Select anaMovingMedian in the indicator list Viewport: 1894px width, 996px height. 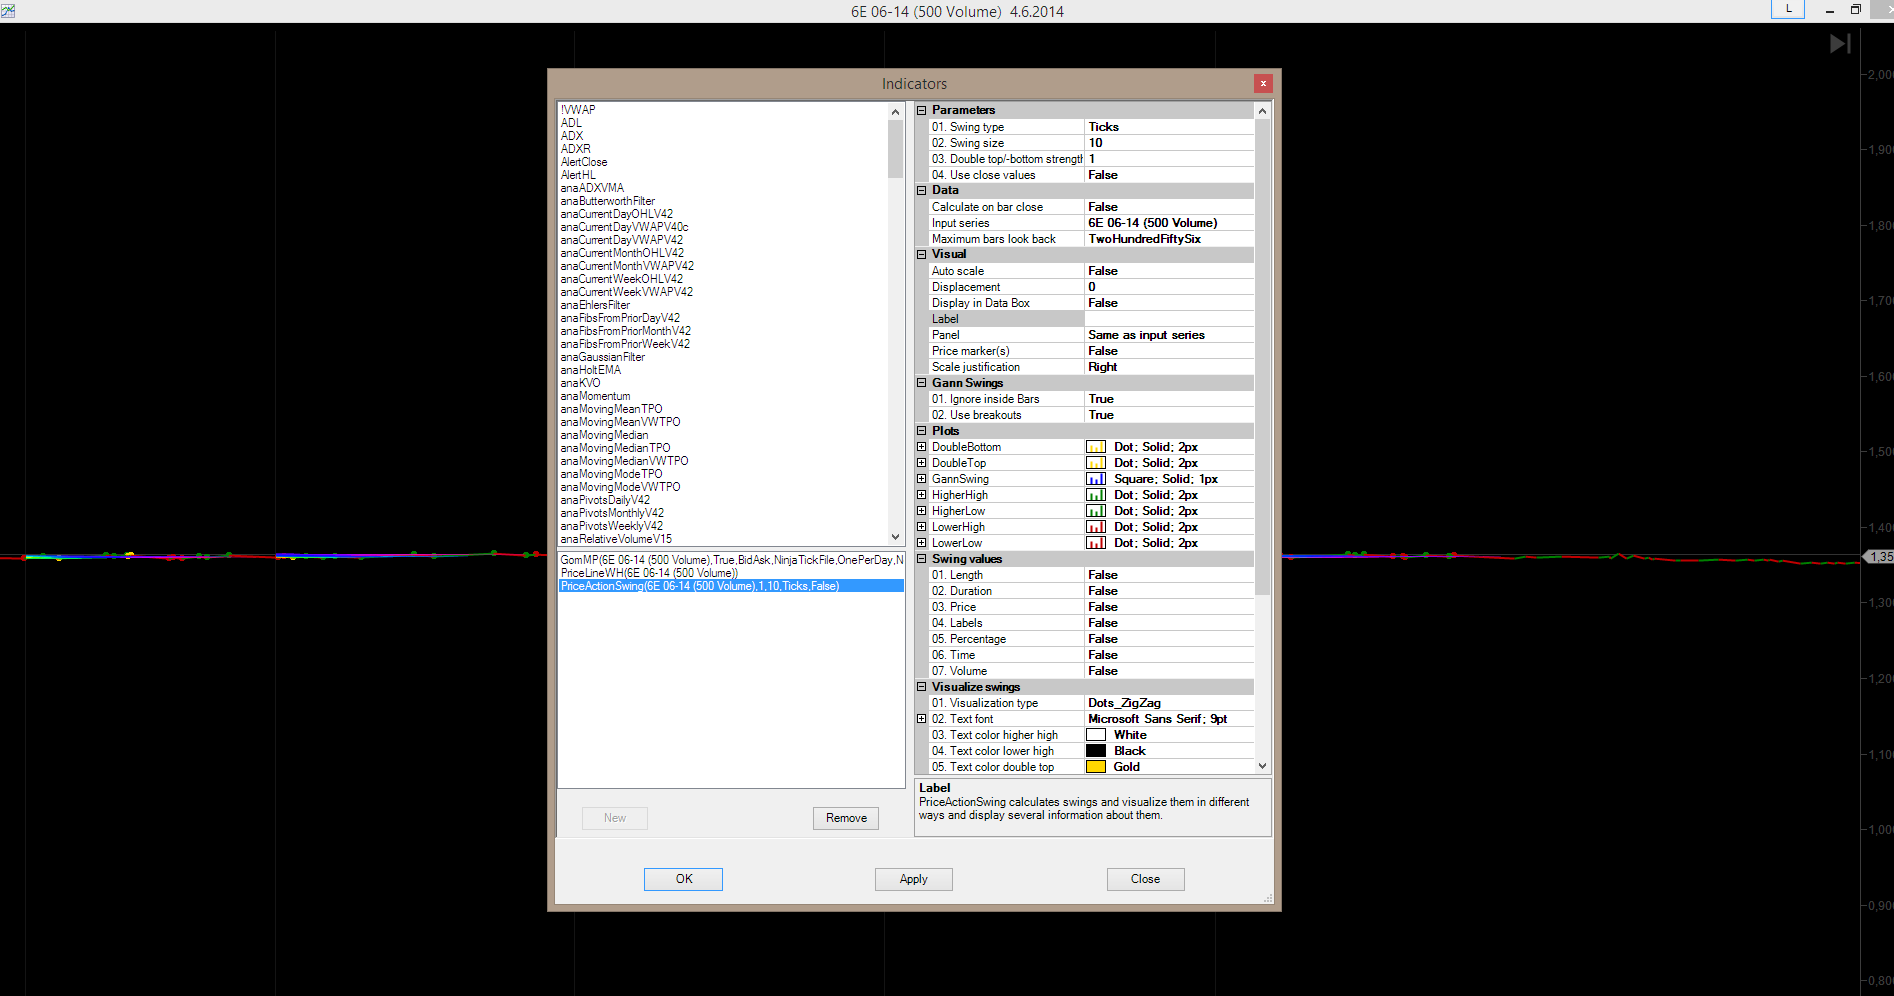[604, 435]
